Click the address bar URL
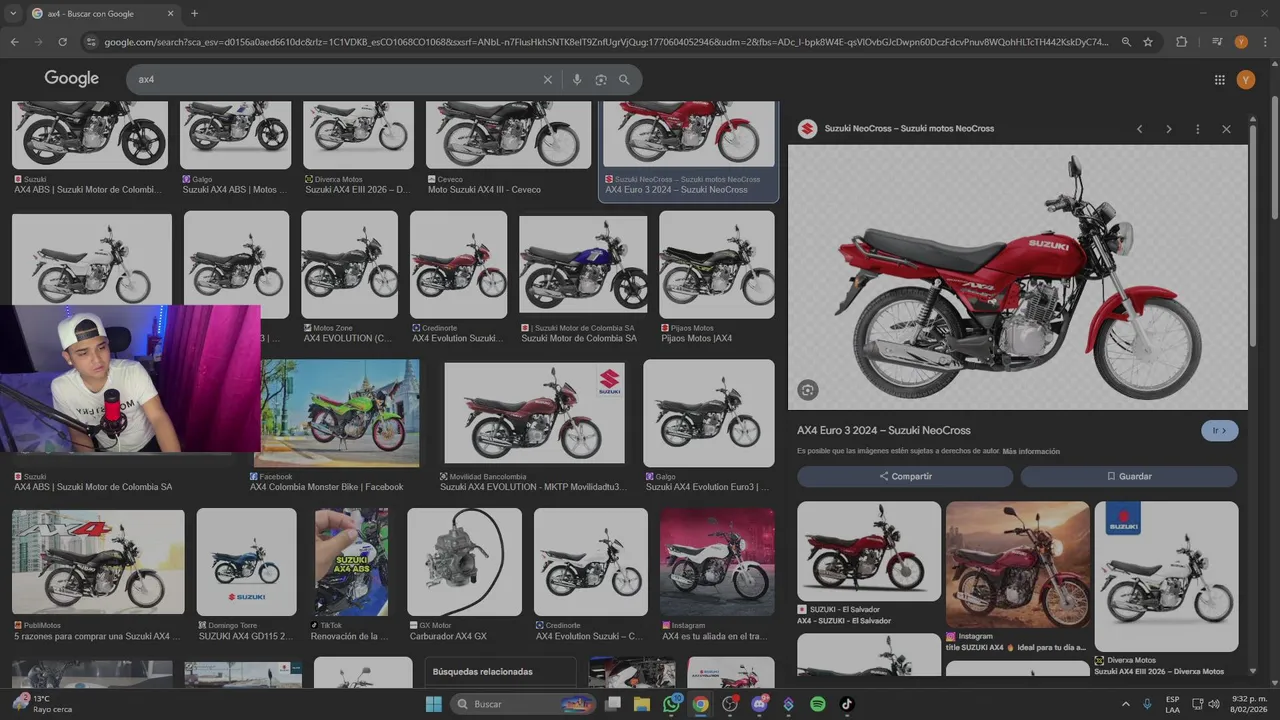The width and height of the screenshot is (1280, 720). pos(605,42)
